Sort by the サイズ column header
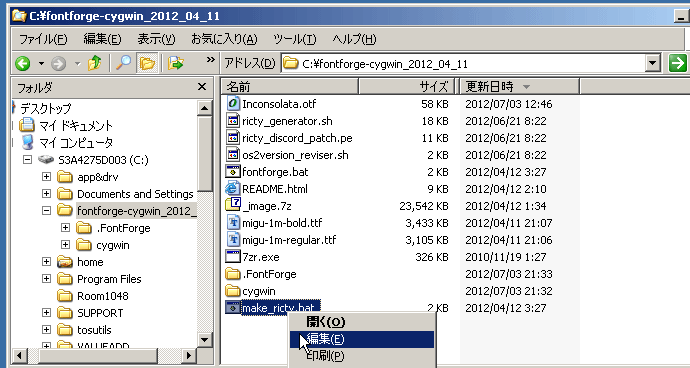Viewport: 690px width, 368px height. tap(406, 87)
